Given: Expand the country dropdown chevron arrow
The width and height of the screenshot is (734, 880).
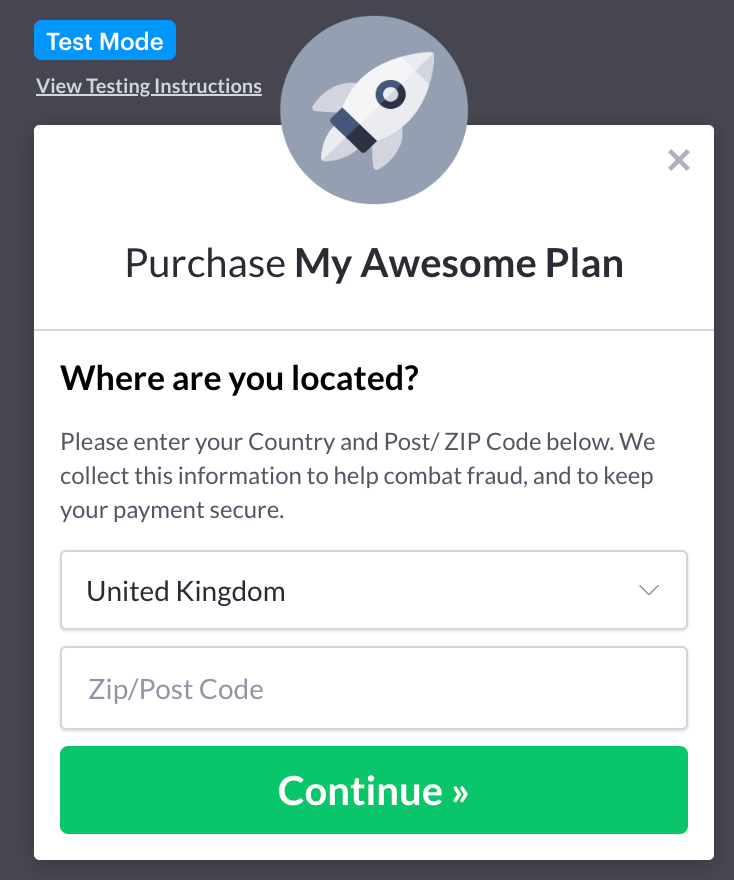Looking at the screenshot, I should pyautogui.click(x=649, y=590).
